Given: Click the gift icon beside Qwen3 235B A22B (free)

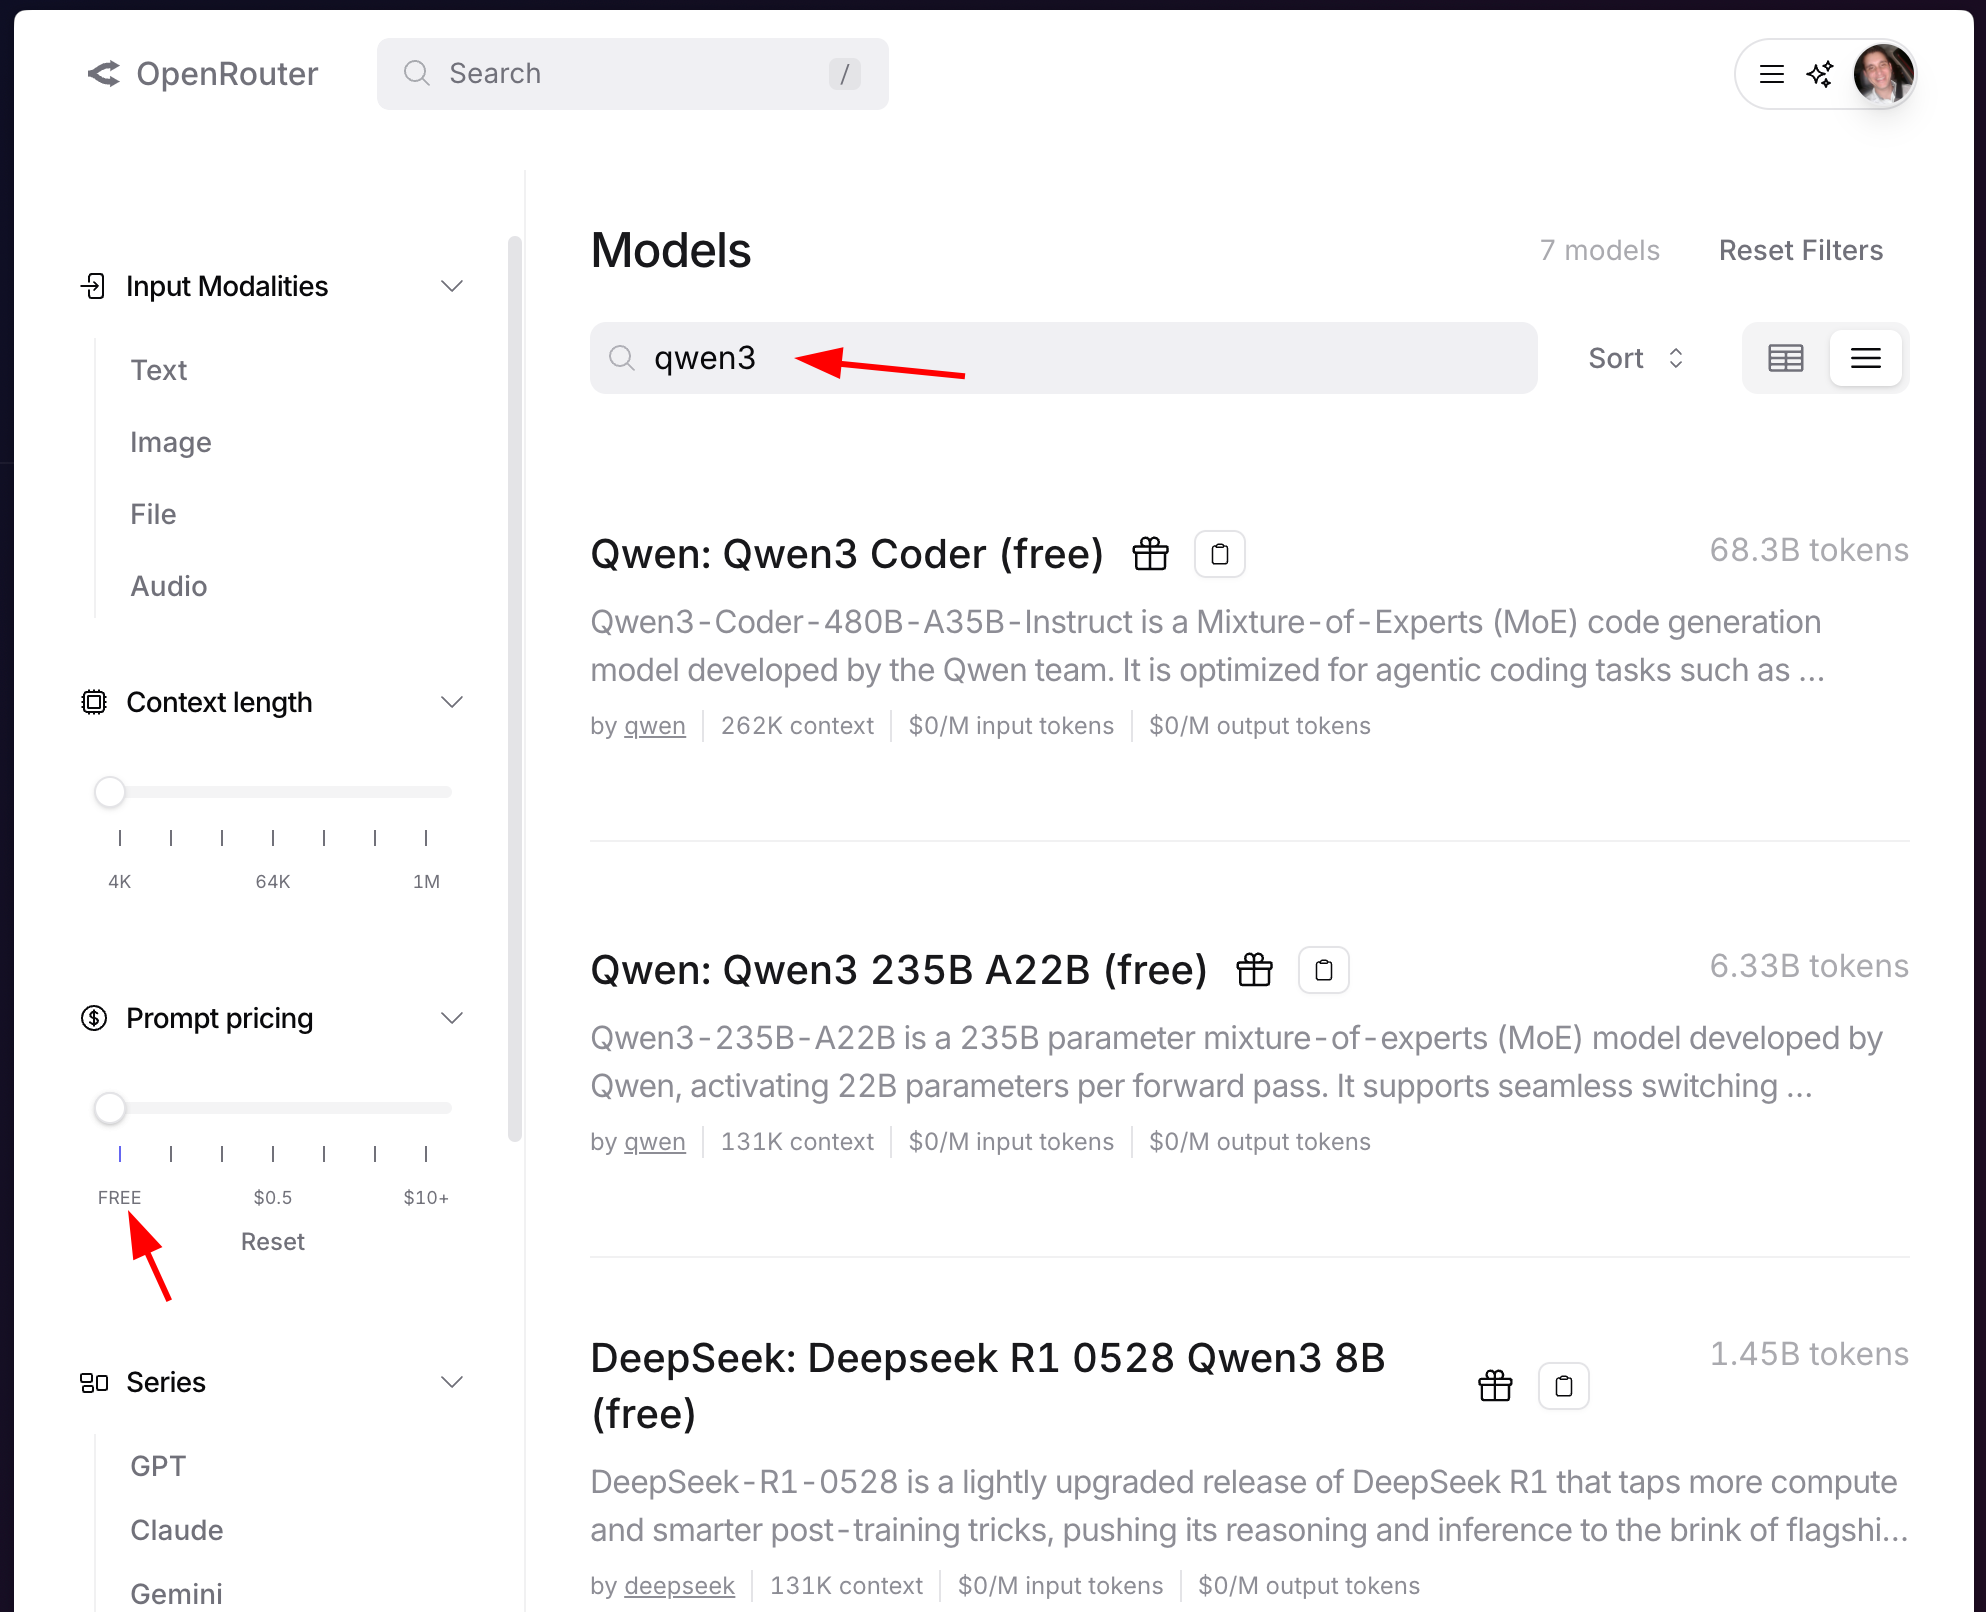Looking at the screenshot, I should pos(1254,969).
